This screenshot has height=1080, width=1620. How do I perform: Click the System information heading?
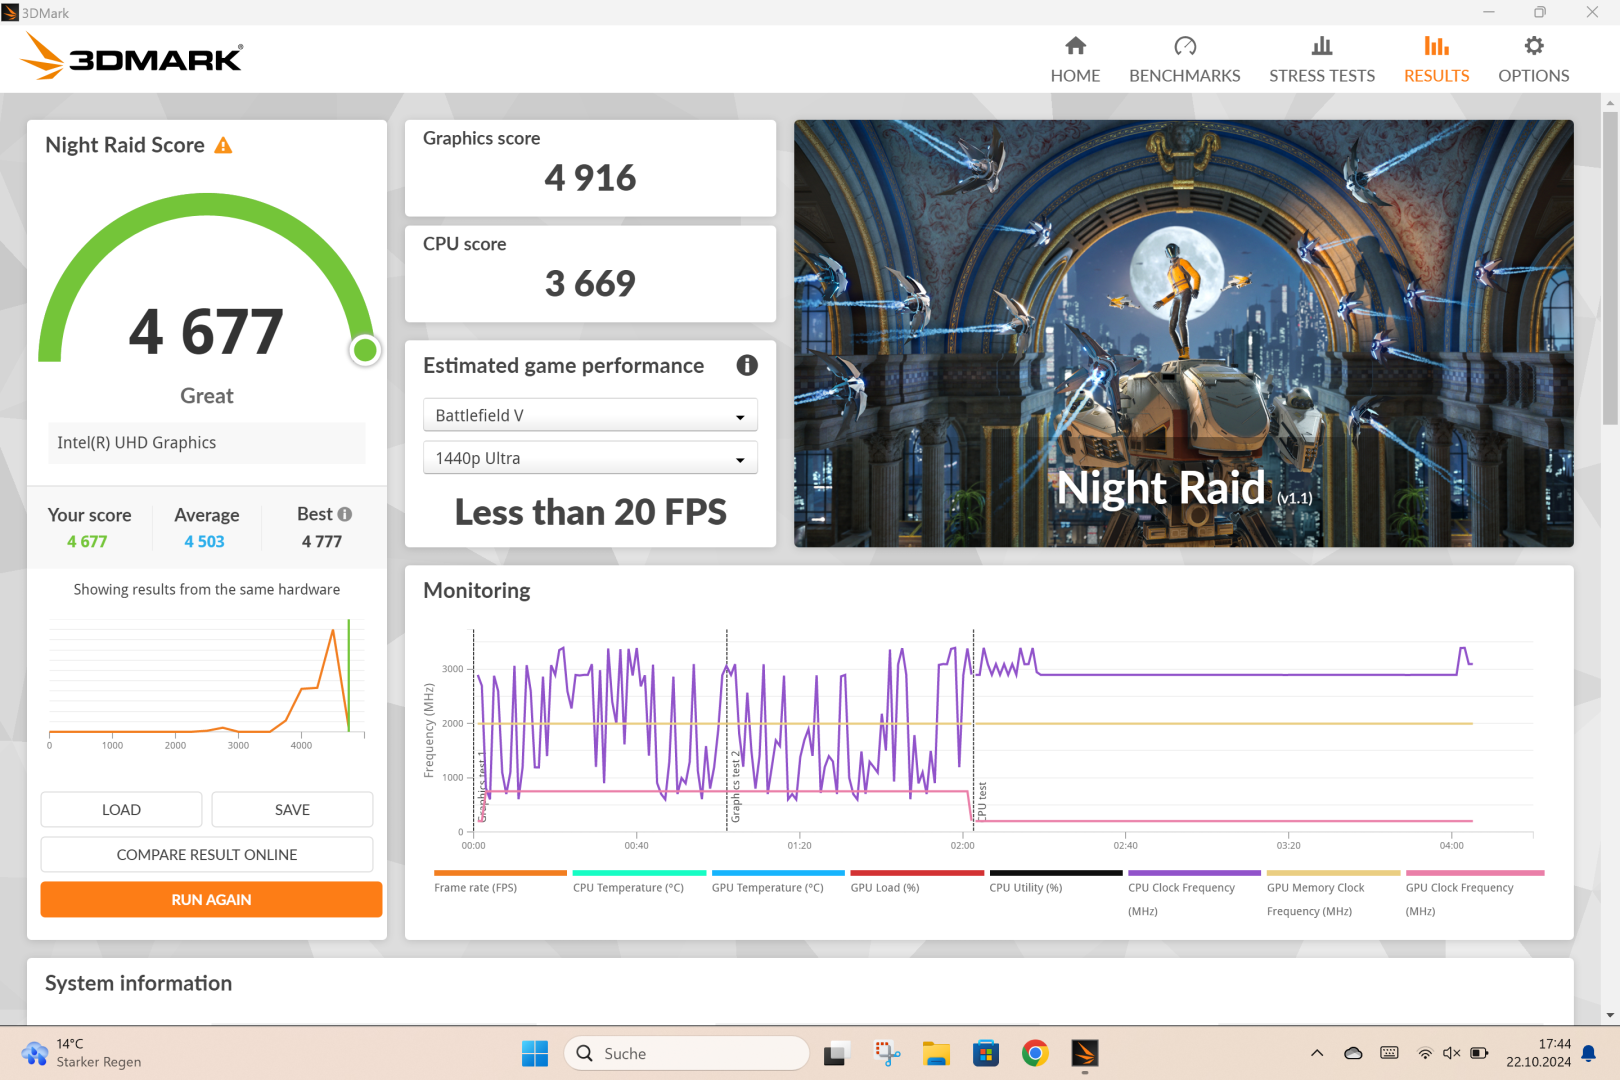click(138, 983)
